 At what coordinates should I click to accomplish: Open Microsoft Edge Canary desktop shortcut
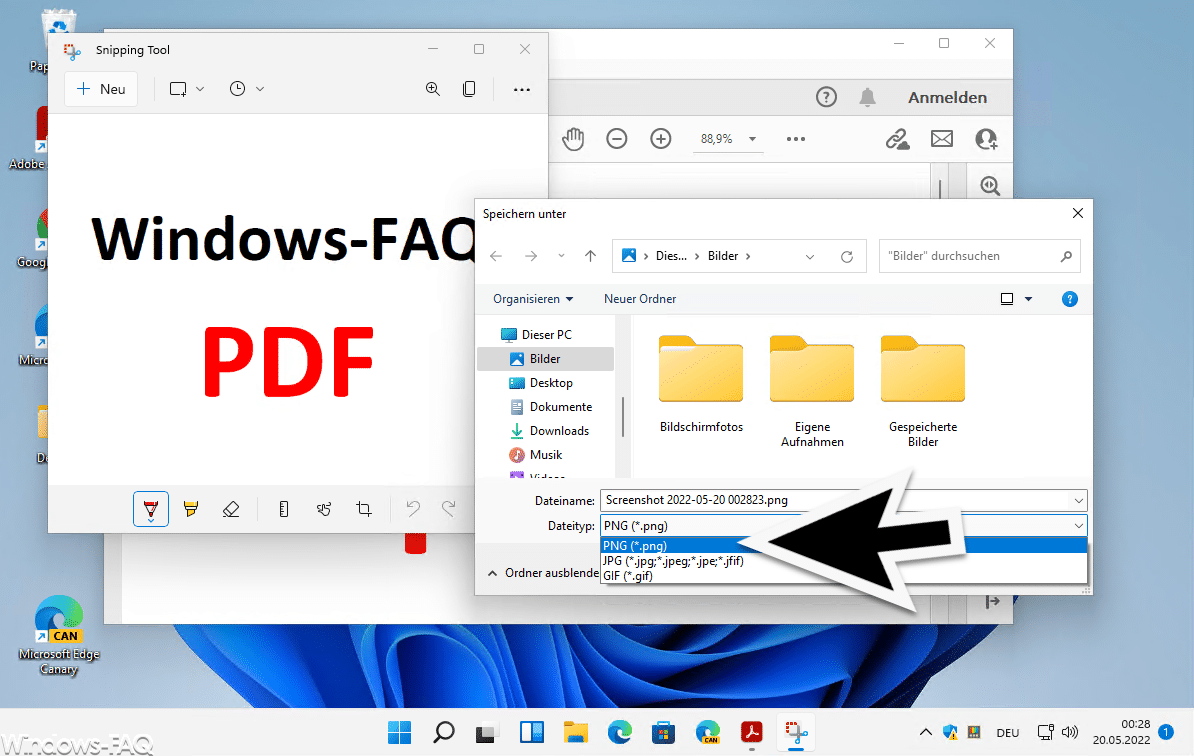pyautogui.click(x=59, y=636)
